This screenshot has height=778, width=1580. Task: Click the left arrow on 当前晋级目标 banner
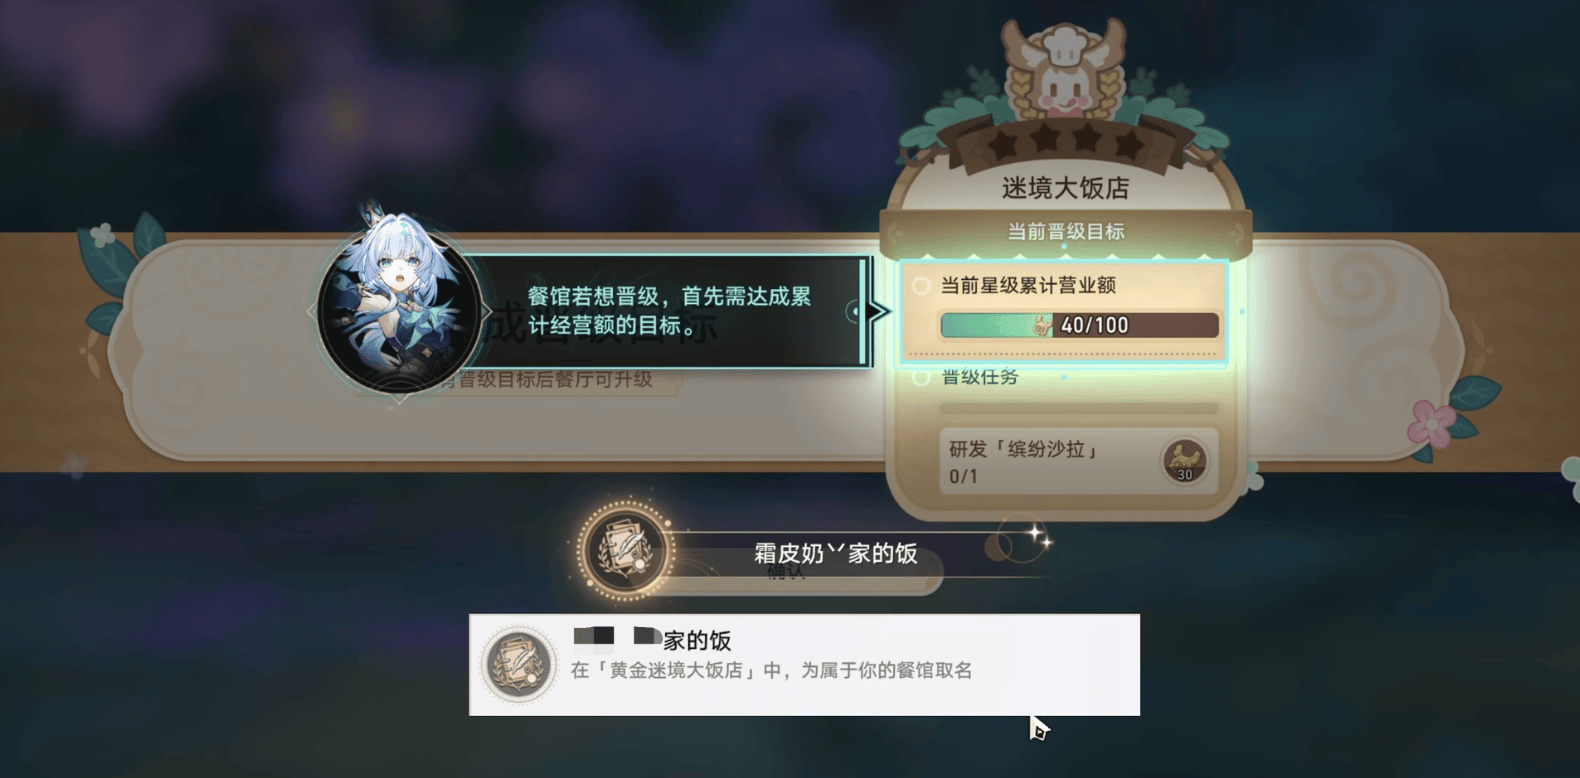click(895, 233)
